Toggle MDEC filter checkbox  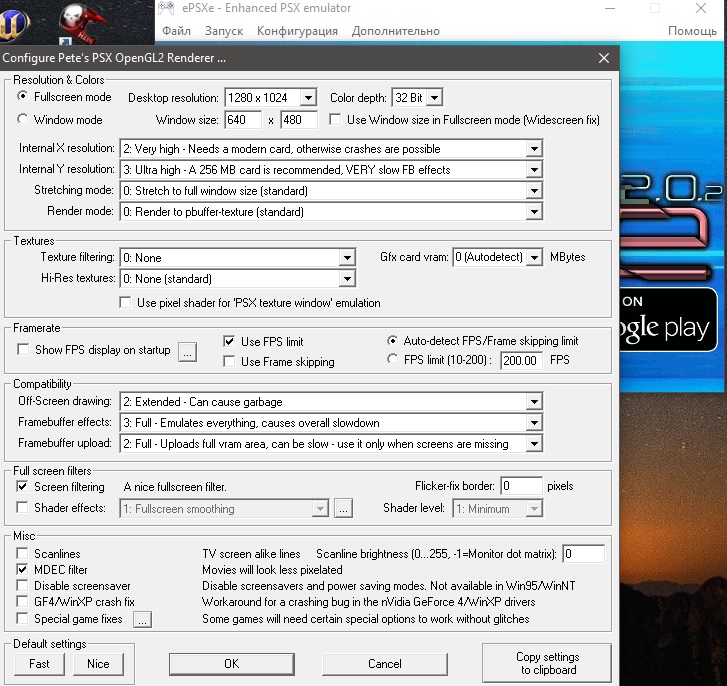tap(22, 569)
